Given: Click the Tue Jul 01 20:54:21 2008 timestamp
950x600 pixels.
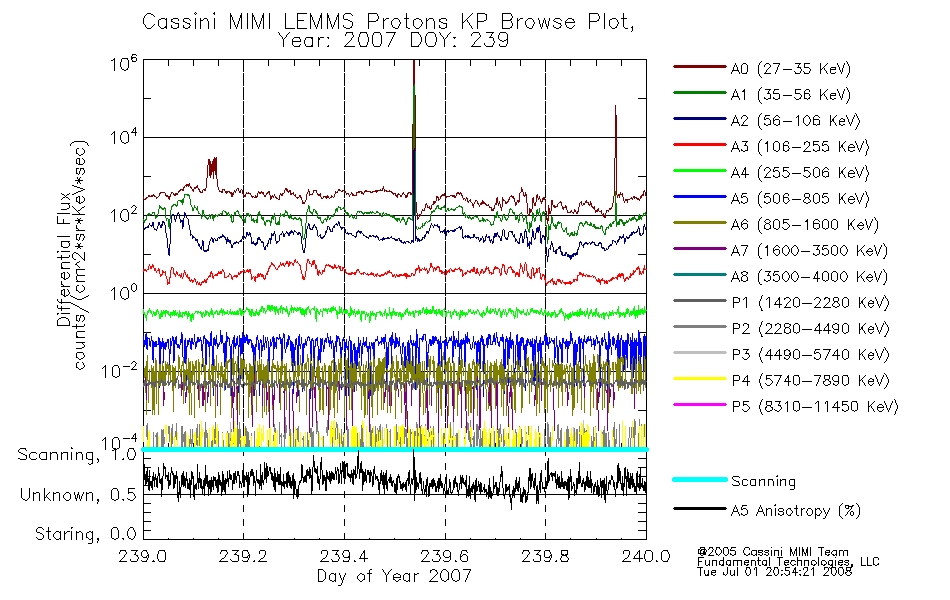Looking at the screenshot, I should pyautogui.click(x=774, y=572).
